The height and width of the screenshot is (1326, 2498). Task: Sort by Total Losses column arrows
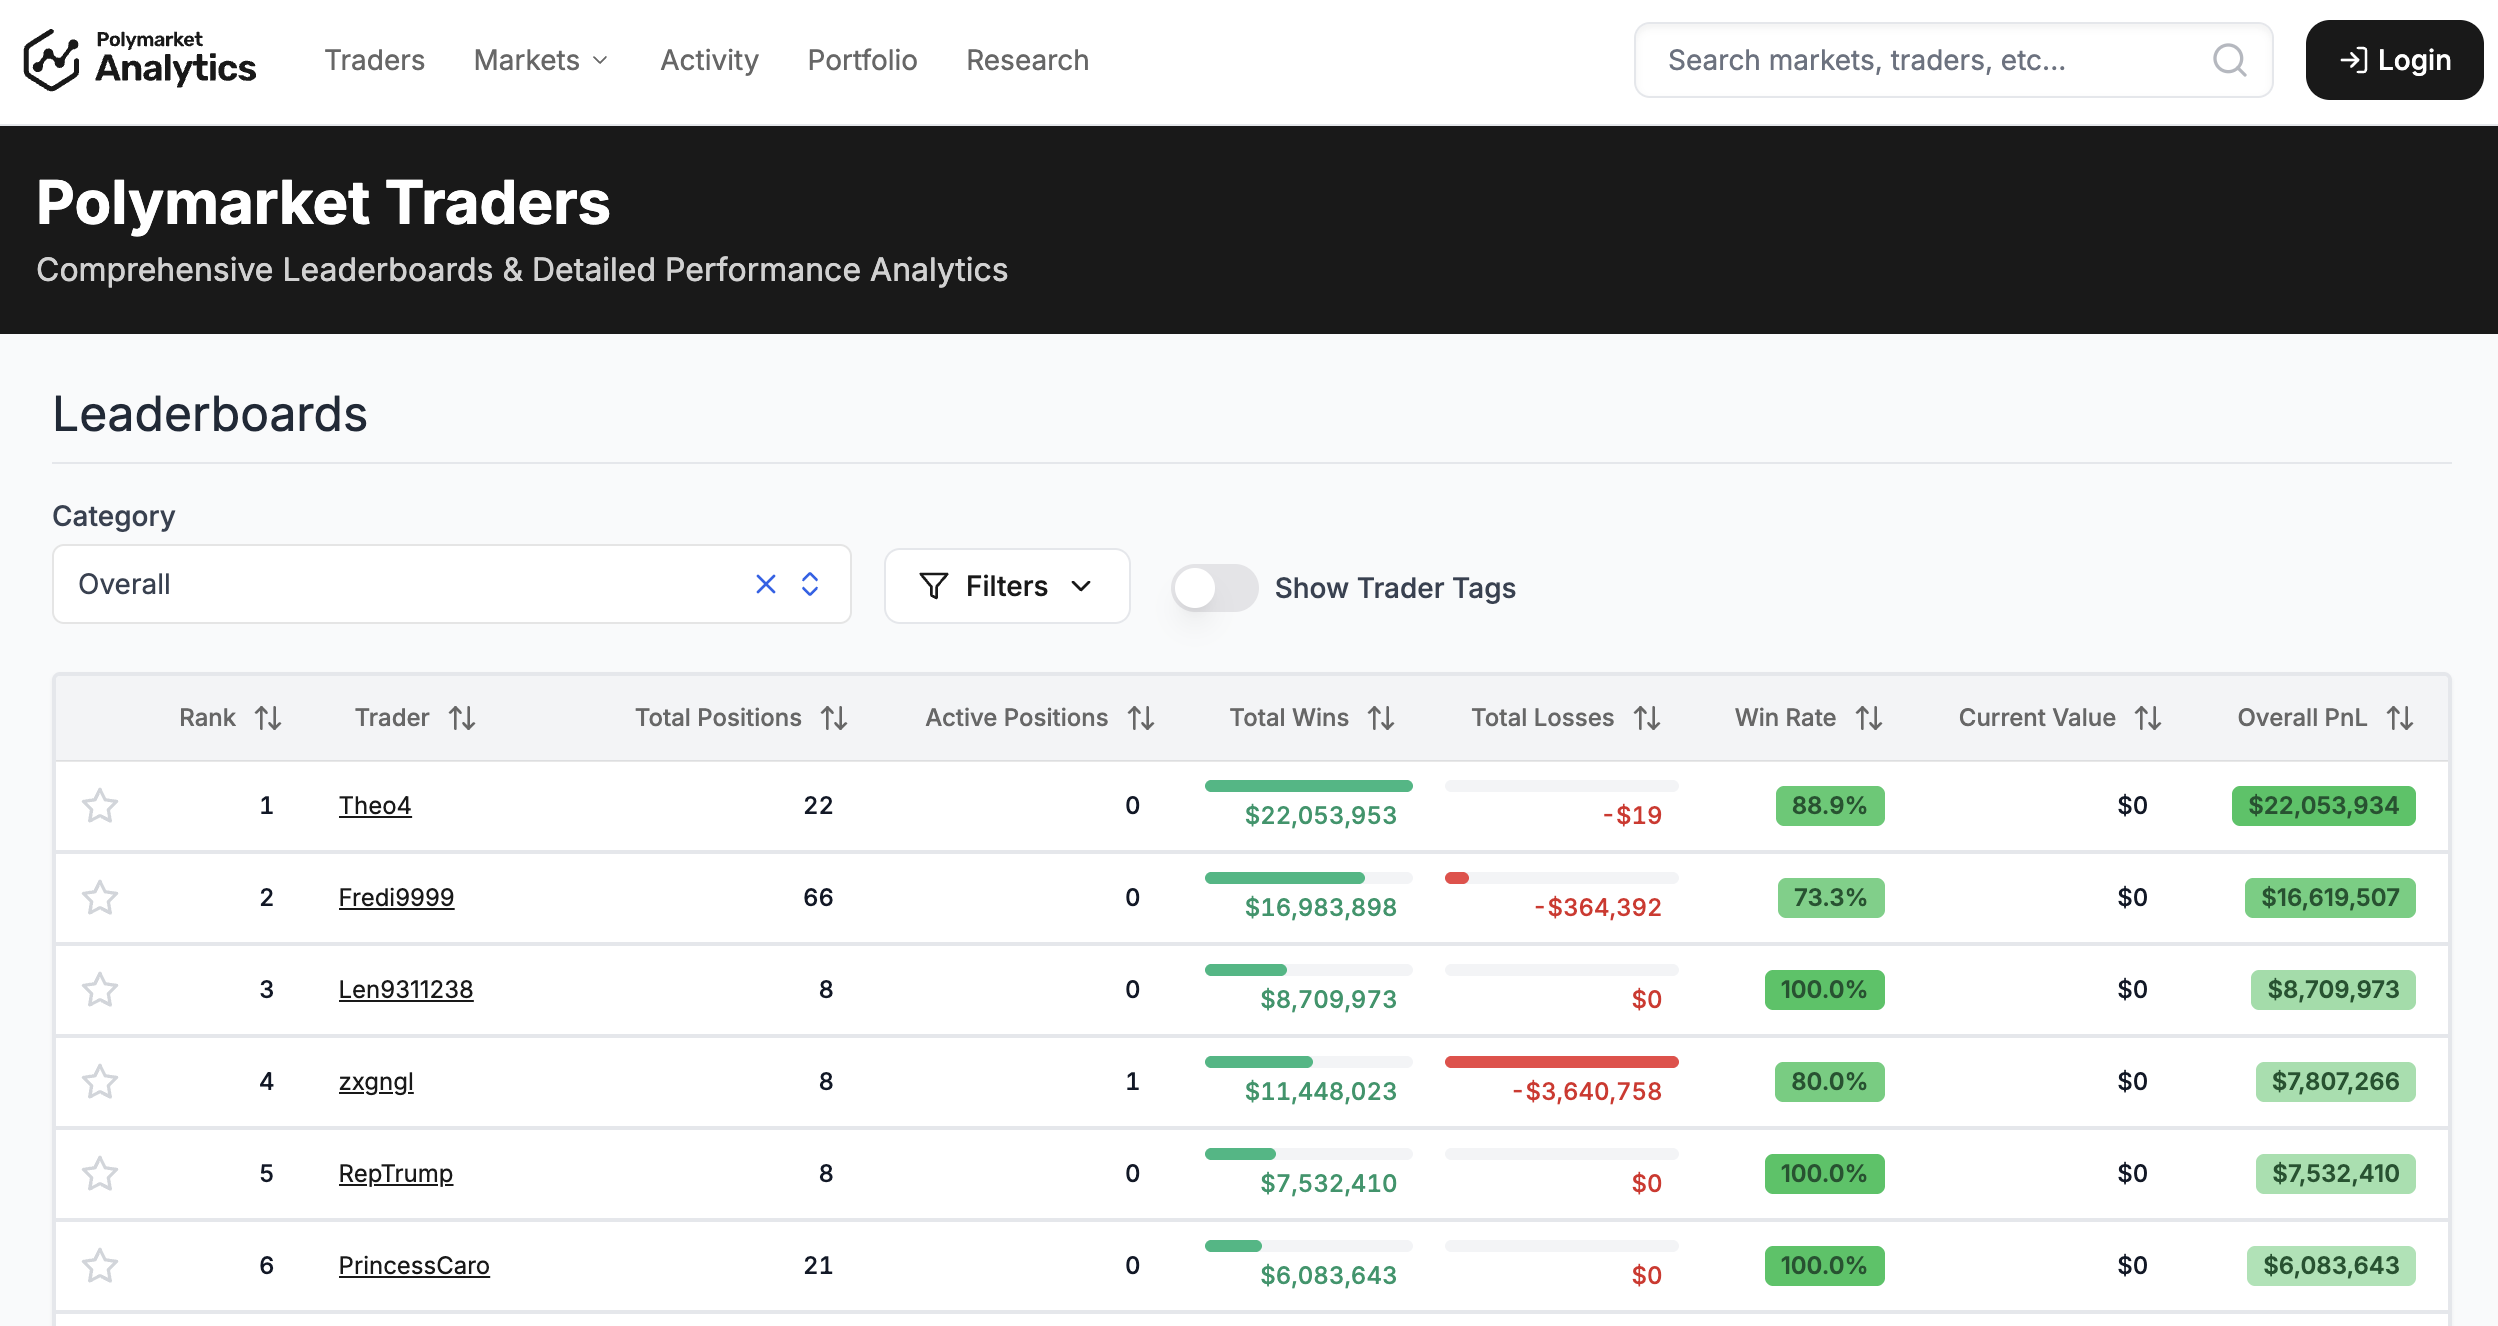1647,718
